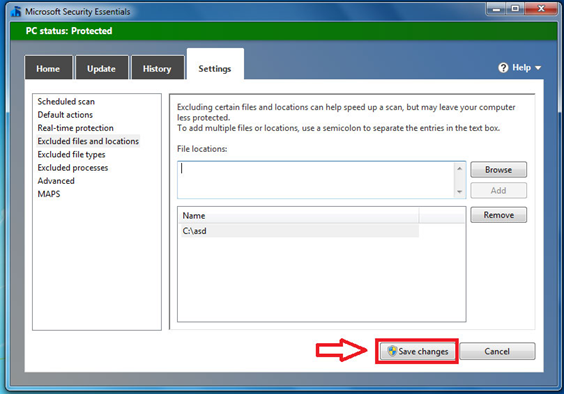Select Scheduled scan in settings list
The image size is (564, 394).
click(66, 101)
